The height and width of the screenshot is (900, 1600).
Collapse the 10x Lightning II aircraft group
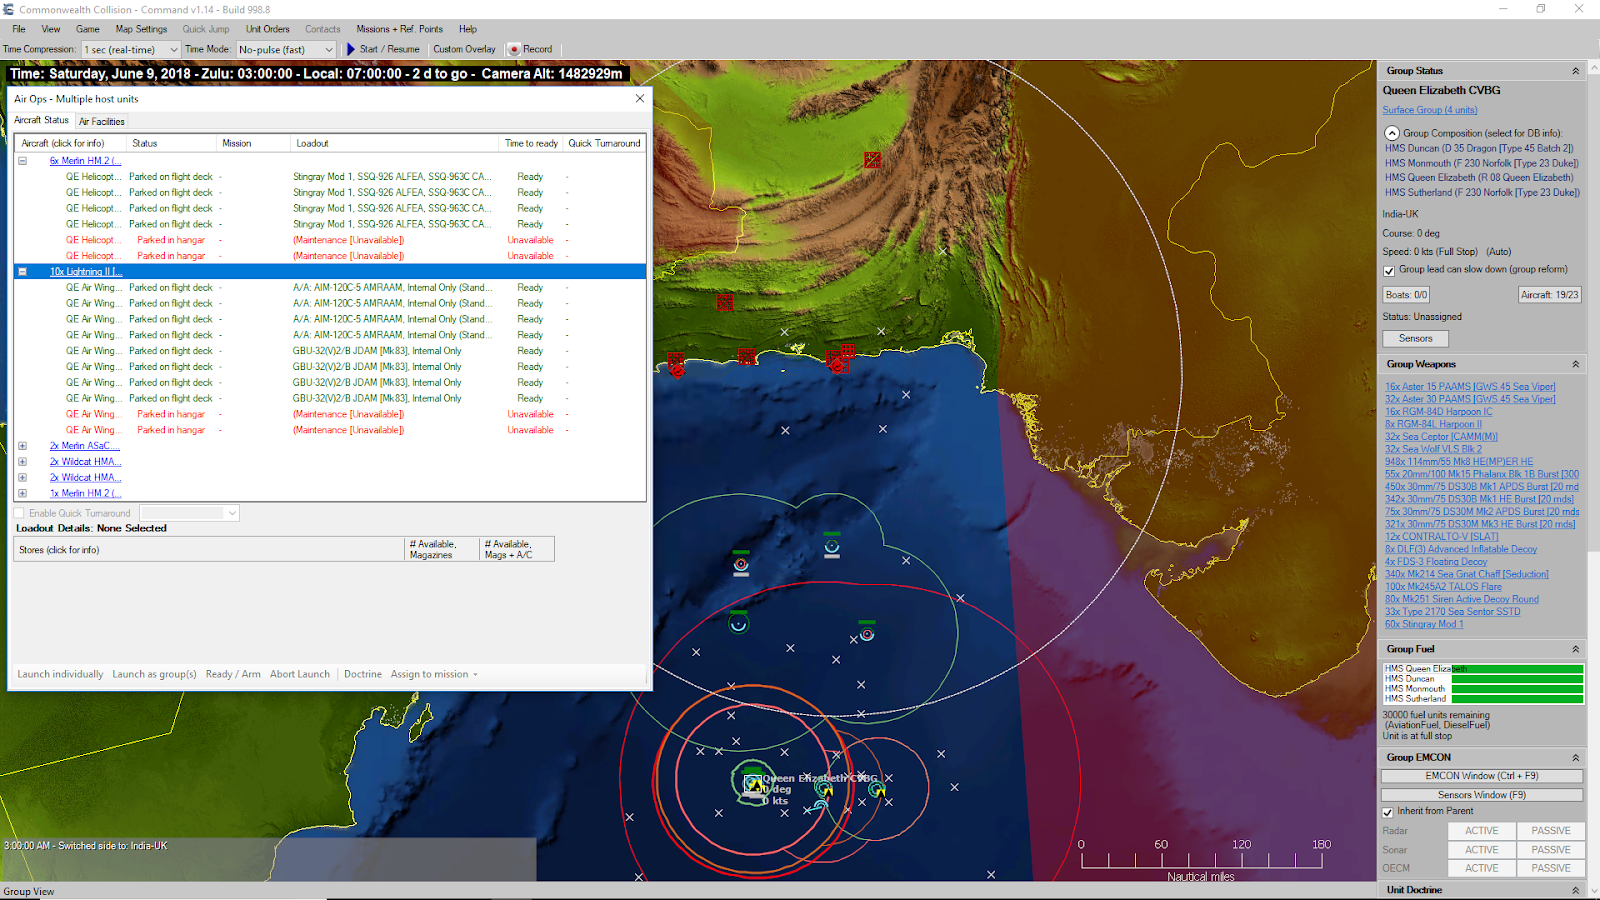click(22, 272)
